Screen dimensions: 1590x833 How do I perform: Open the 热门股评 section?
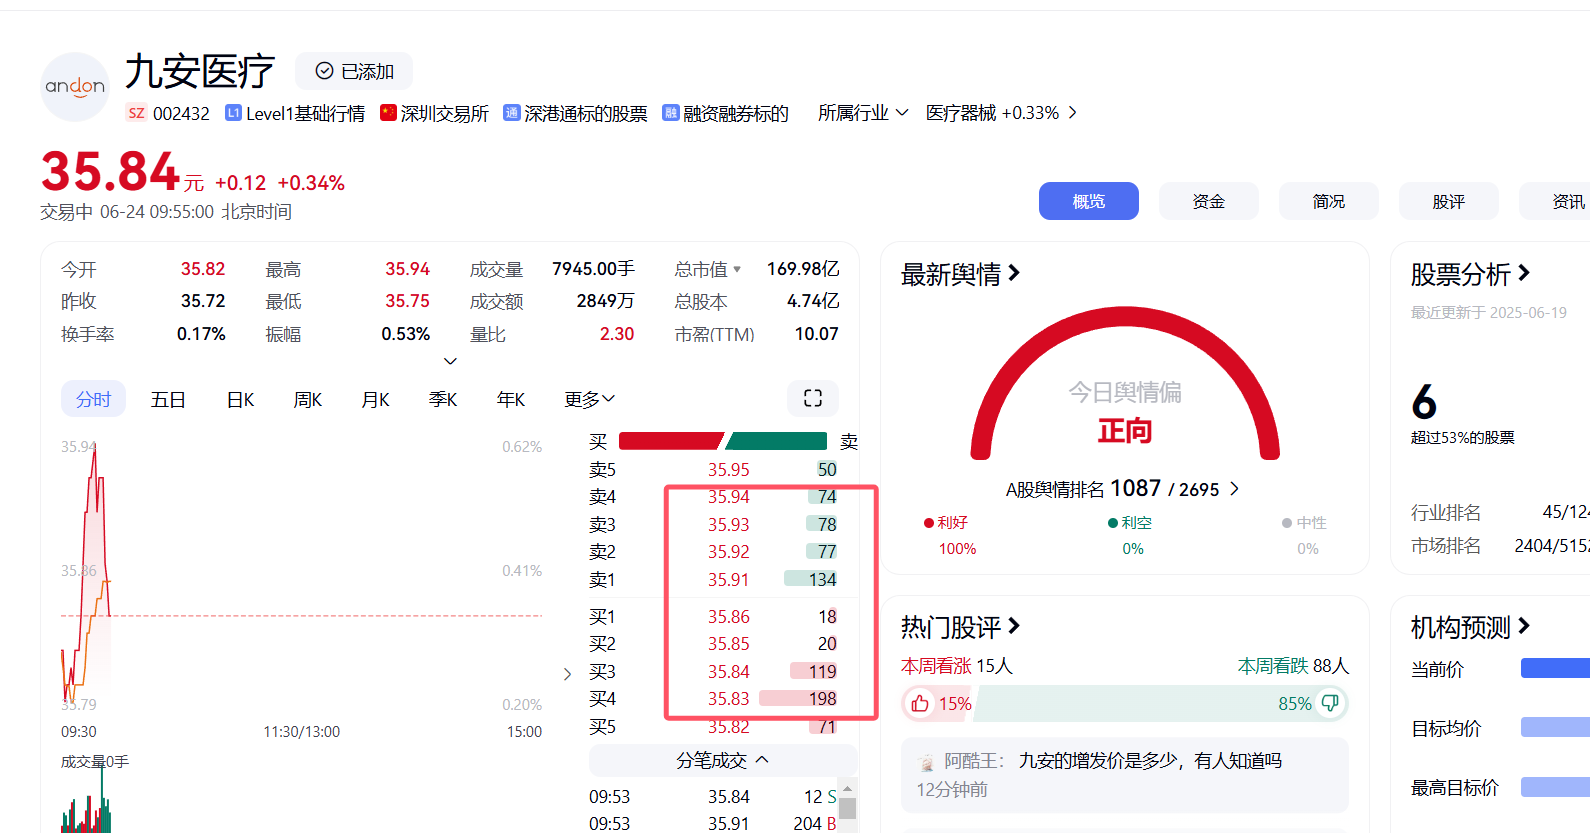click(x=960, y=627)
